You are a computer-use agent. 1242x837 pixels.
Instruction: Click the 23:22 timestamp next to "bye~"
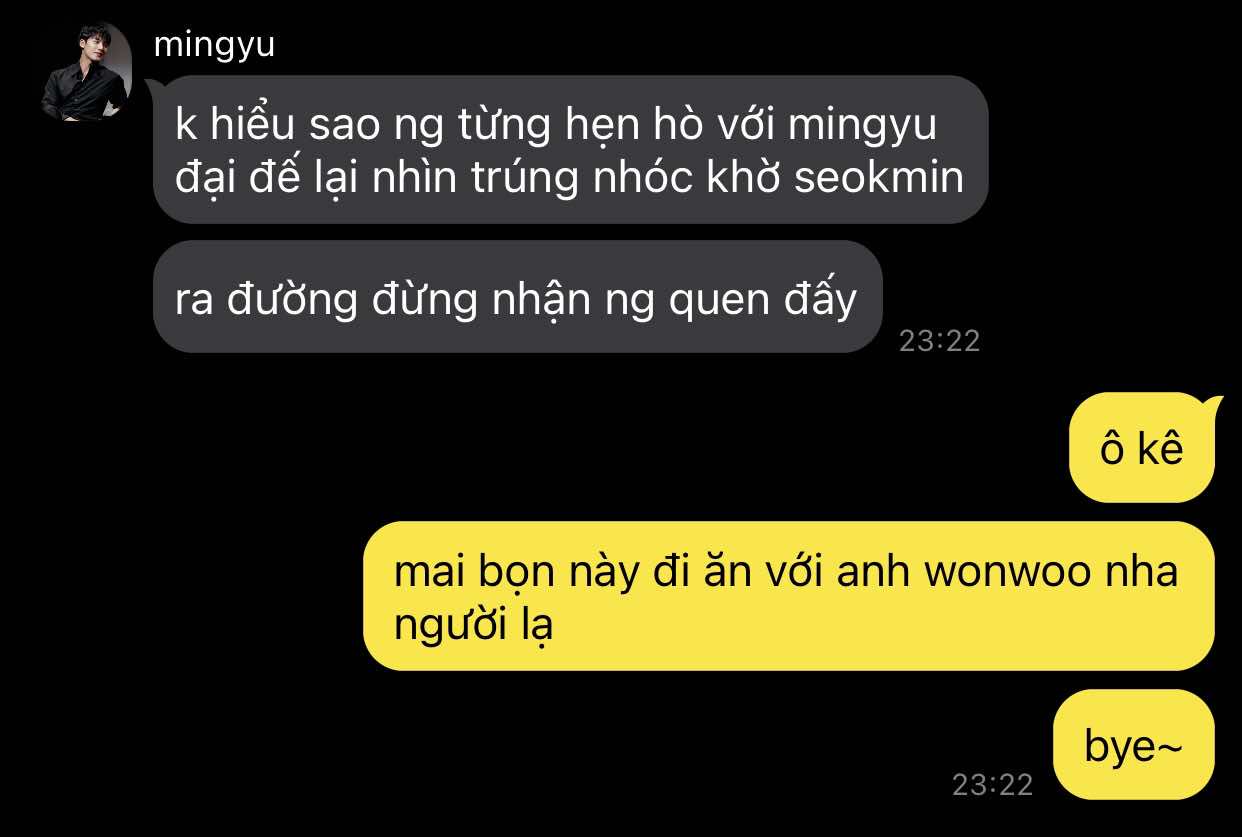click(x=991, y=785)
